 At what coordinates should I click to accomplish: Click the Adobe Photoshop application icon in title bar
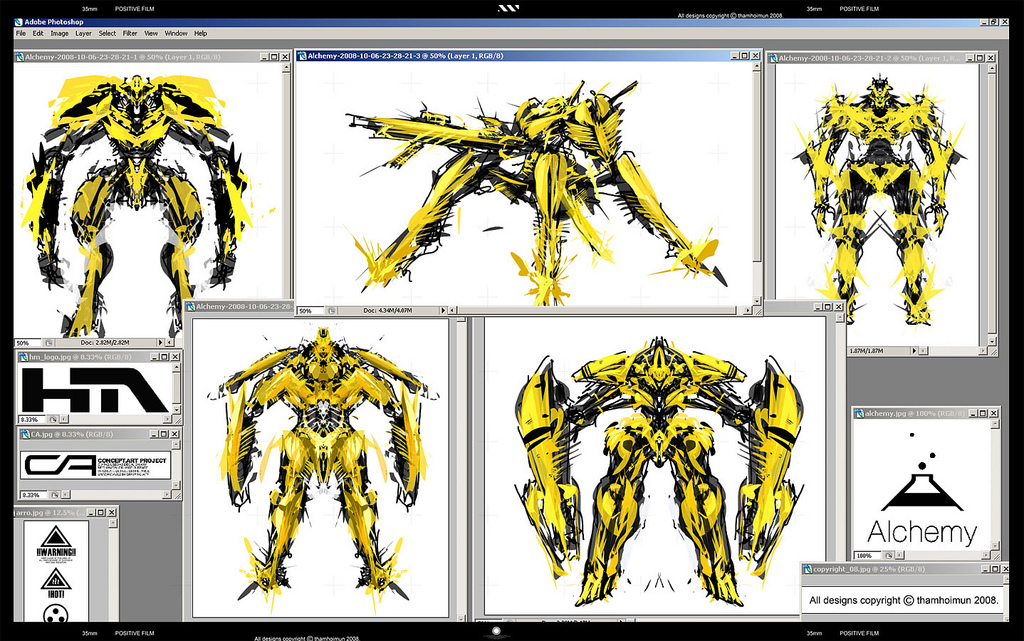pyautogui.click(x=19, y=22)
